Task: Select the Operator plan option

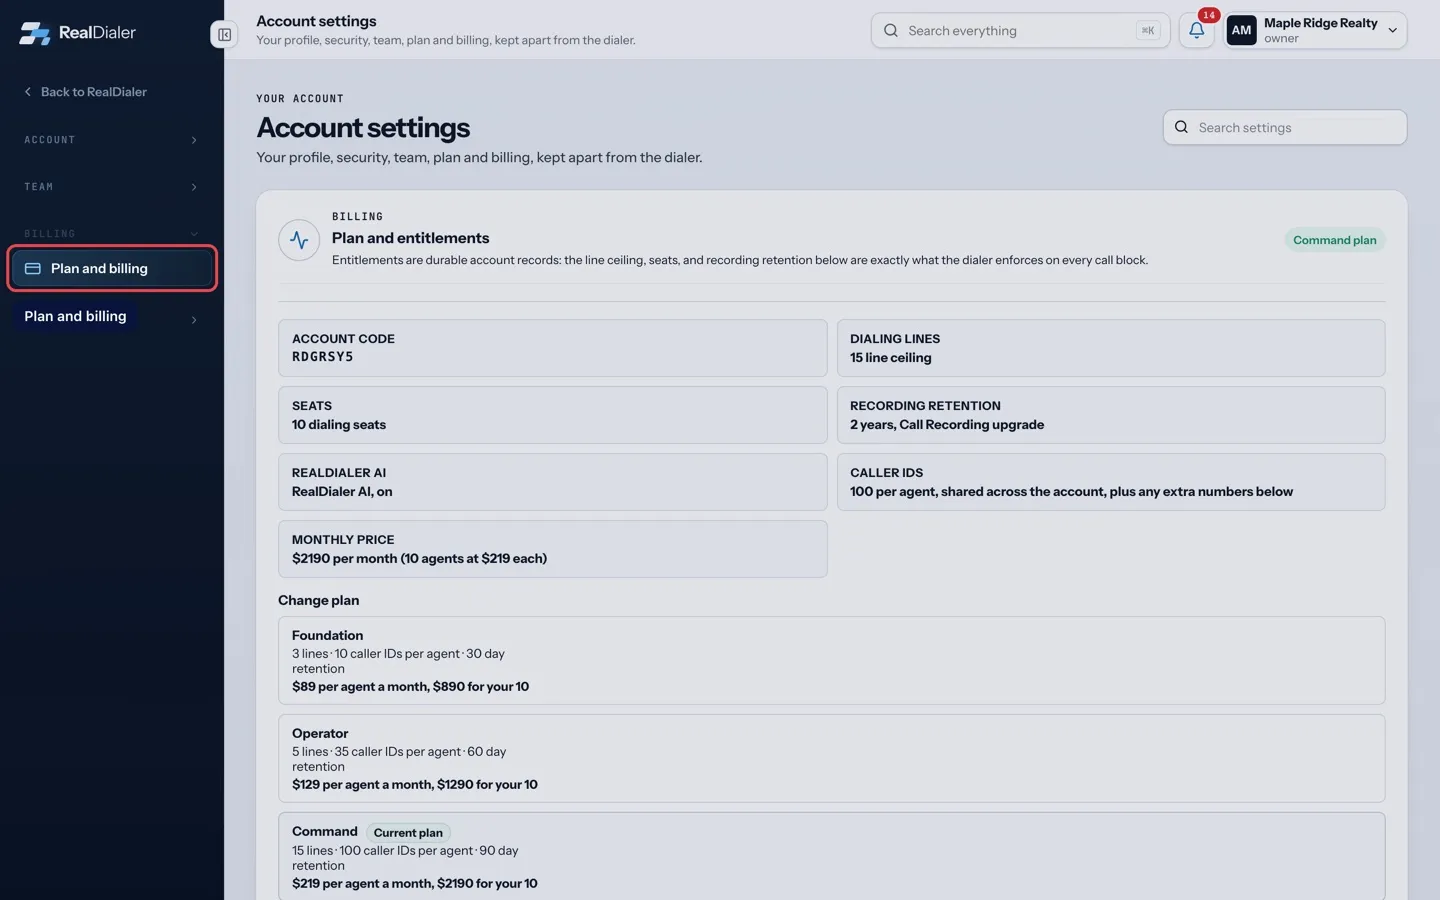Action: coord(831,758)
